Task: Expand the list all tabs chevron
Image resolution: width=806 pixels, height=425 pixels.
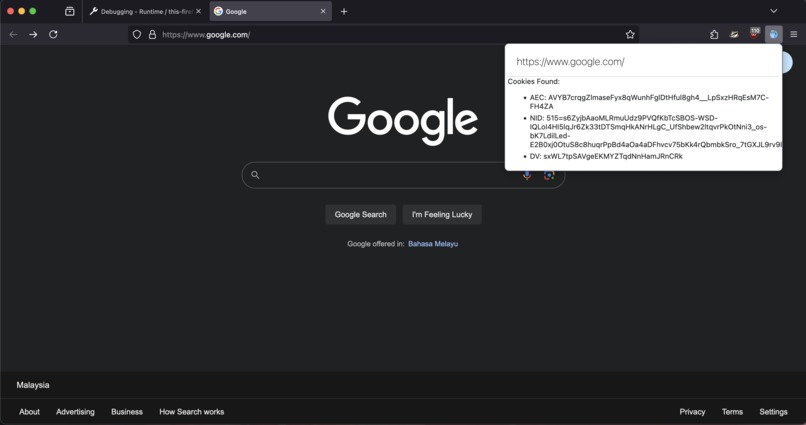Action: click(x=774, y=11)
